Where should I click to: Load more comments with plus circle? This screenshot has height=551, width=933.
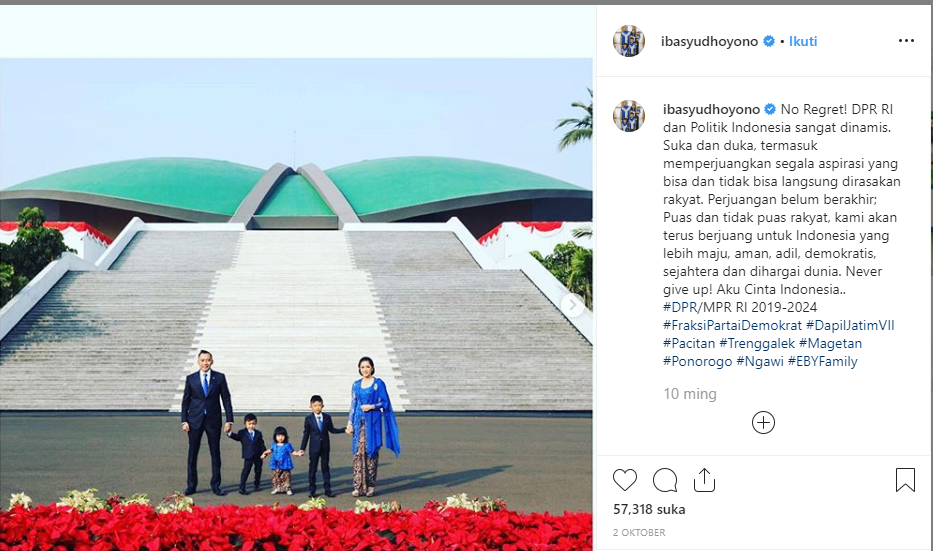point(763,422)
